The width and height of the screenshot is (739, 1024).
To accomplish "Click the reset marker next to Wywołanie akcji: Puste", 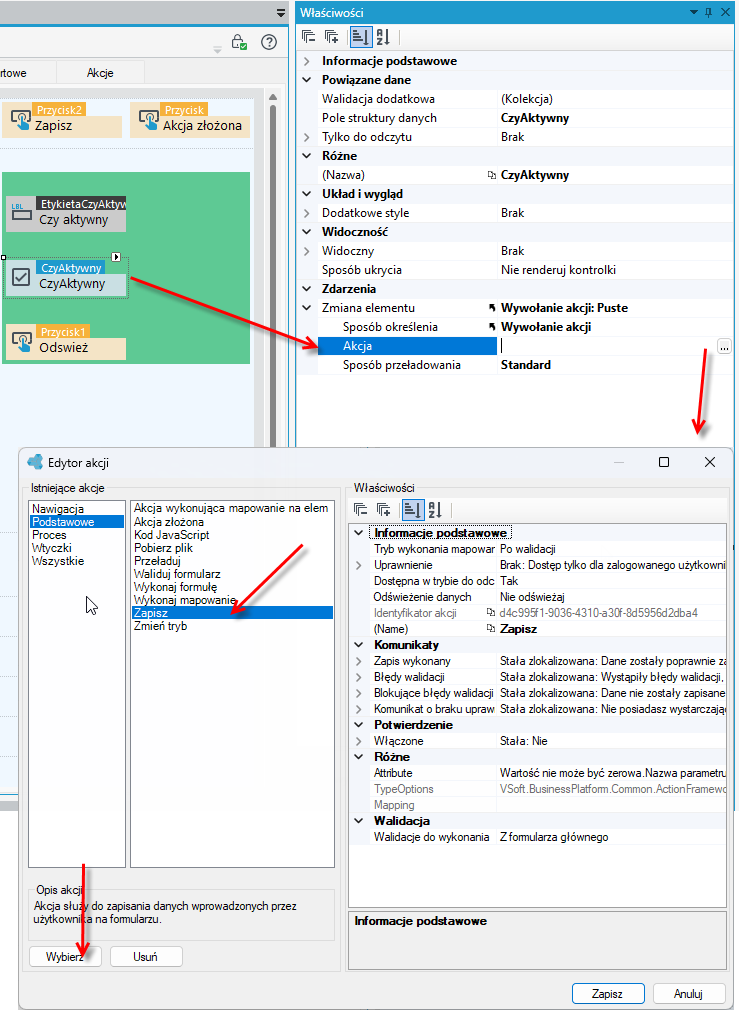I will (x=492, y=308).
